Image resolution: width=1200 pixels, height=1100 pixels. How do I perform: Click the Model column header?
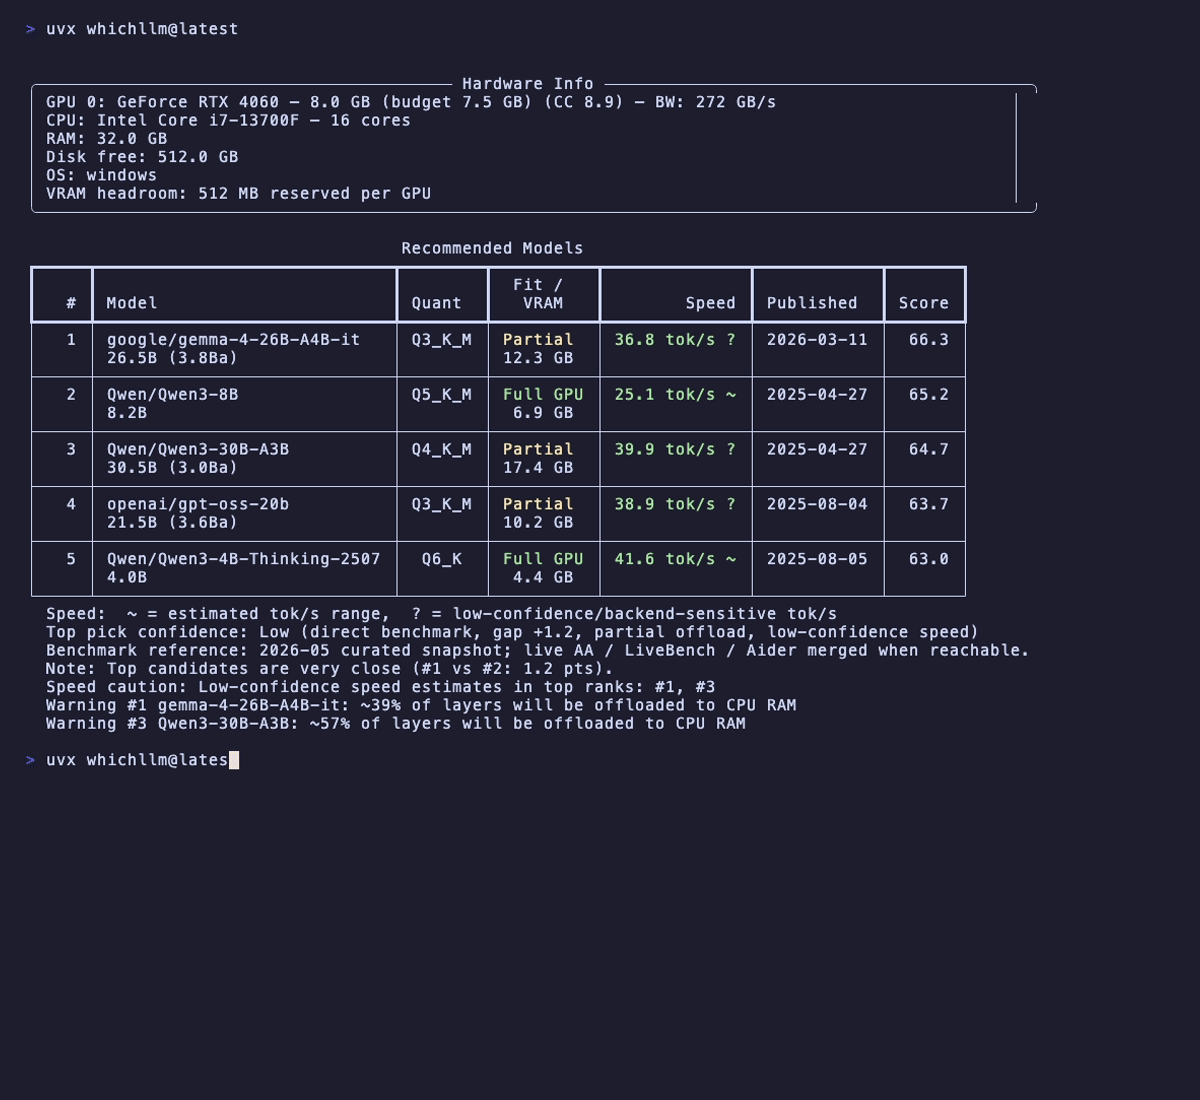click(132, 303)
